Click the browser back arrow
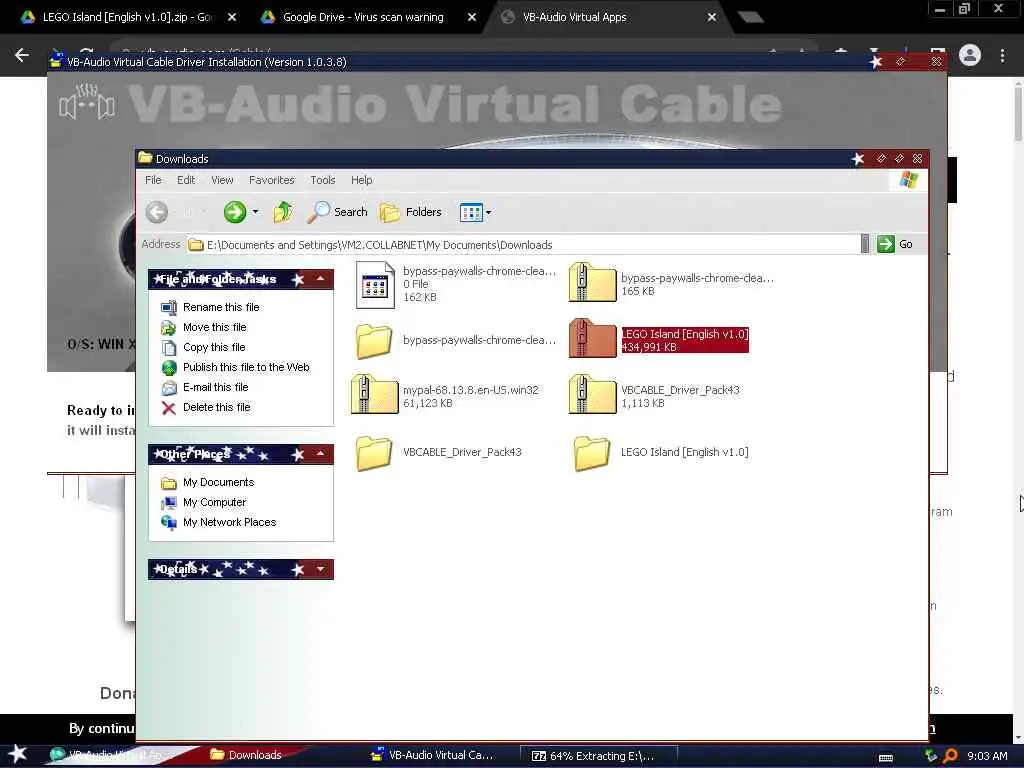The width and height of the screenshot is (1024, 768). coord(22,56)
